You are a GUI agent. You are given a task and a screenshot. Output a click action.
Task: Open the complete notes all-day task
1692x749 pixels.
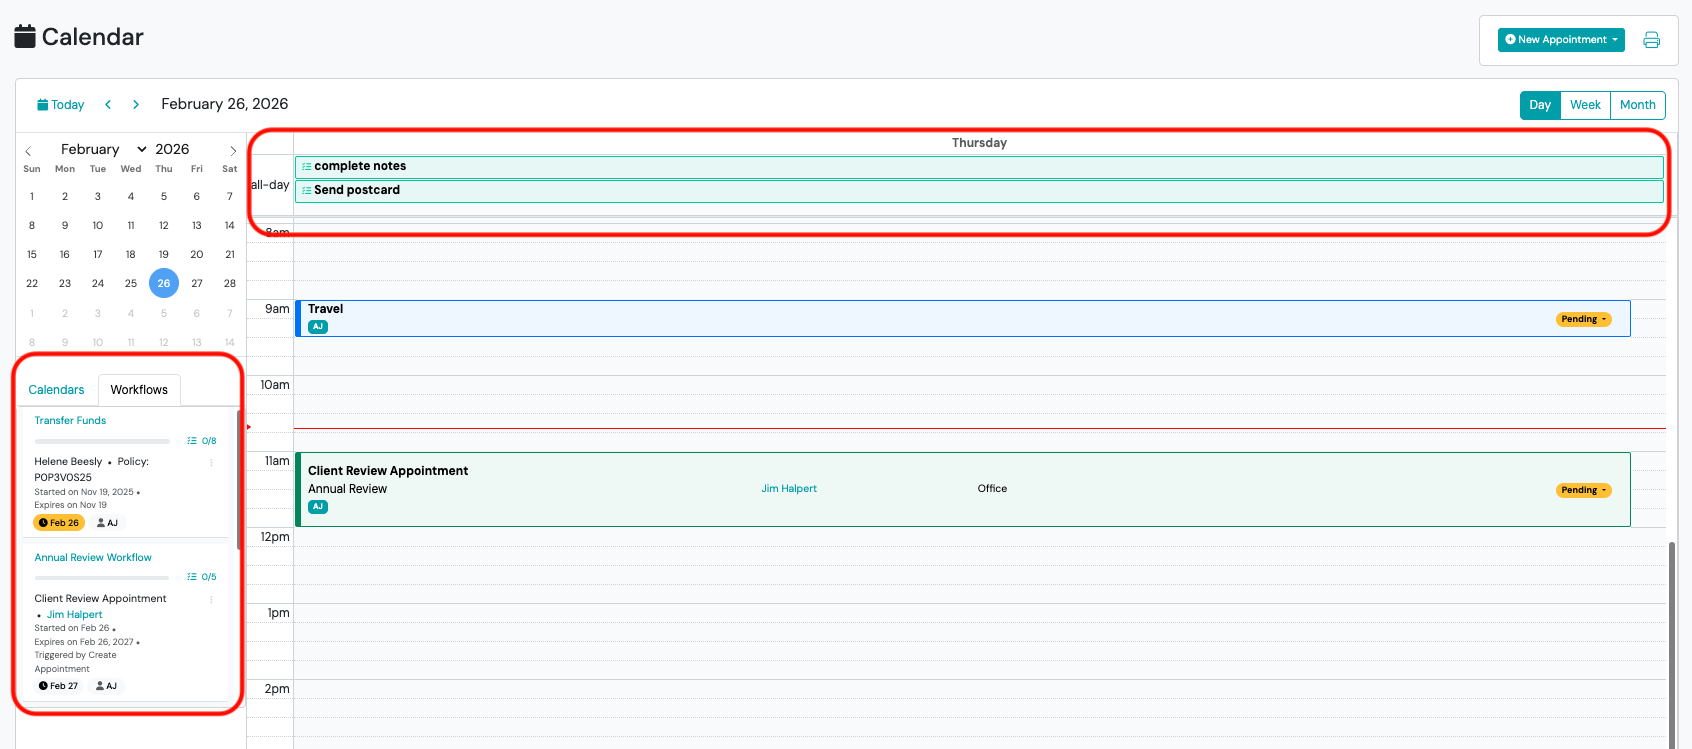[979, 167]
